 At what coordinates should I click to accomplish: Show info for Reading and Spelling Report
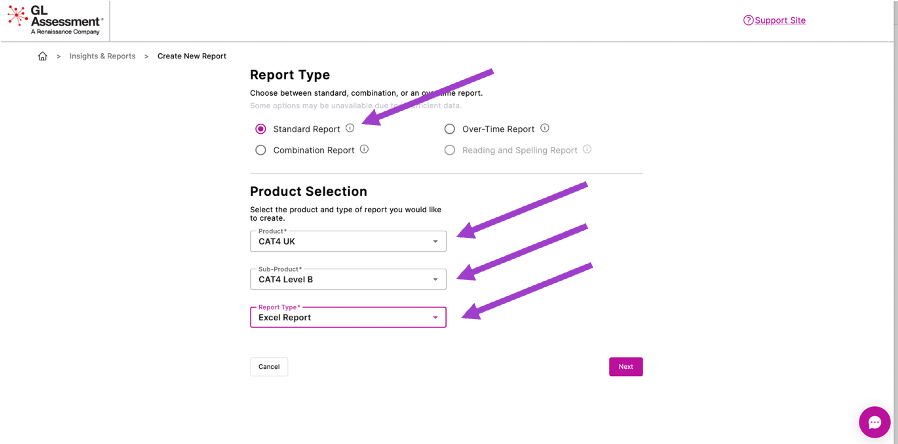(587, 150)
